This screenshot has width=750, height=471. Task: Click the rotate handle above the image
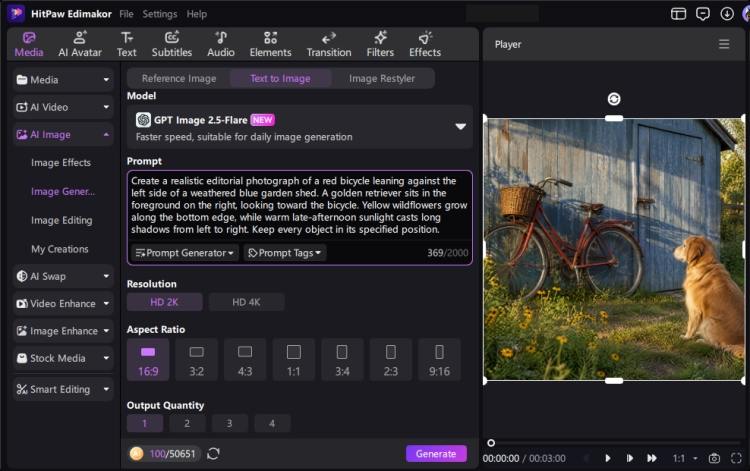(614, 99)
